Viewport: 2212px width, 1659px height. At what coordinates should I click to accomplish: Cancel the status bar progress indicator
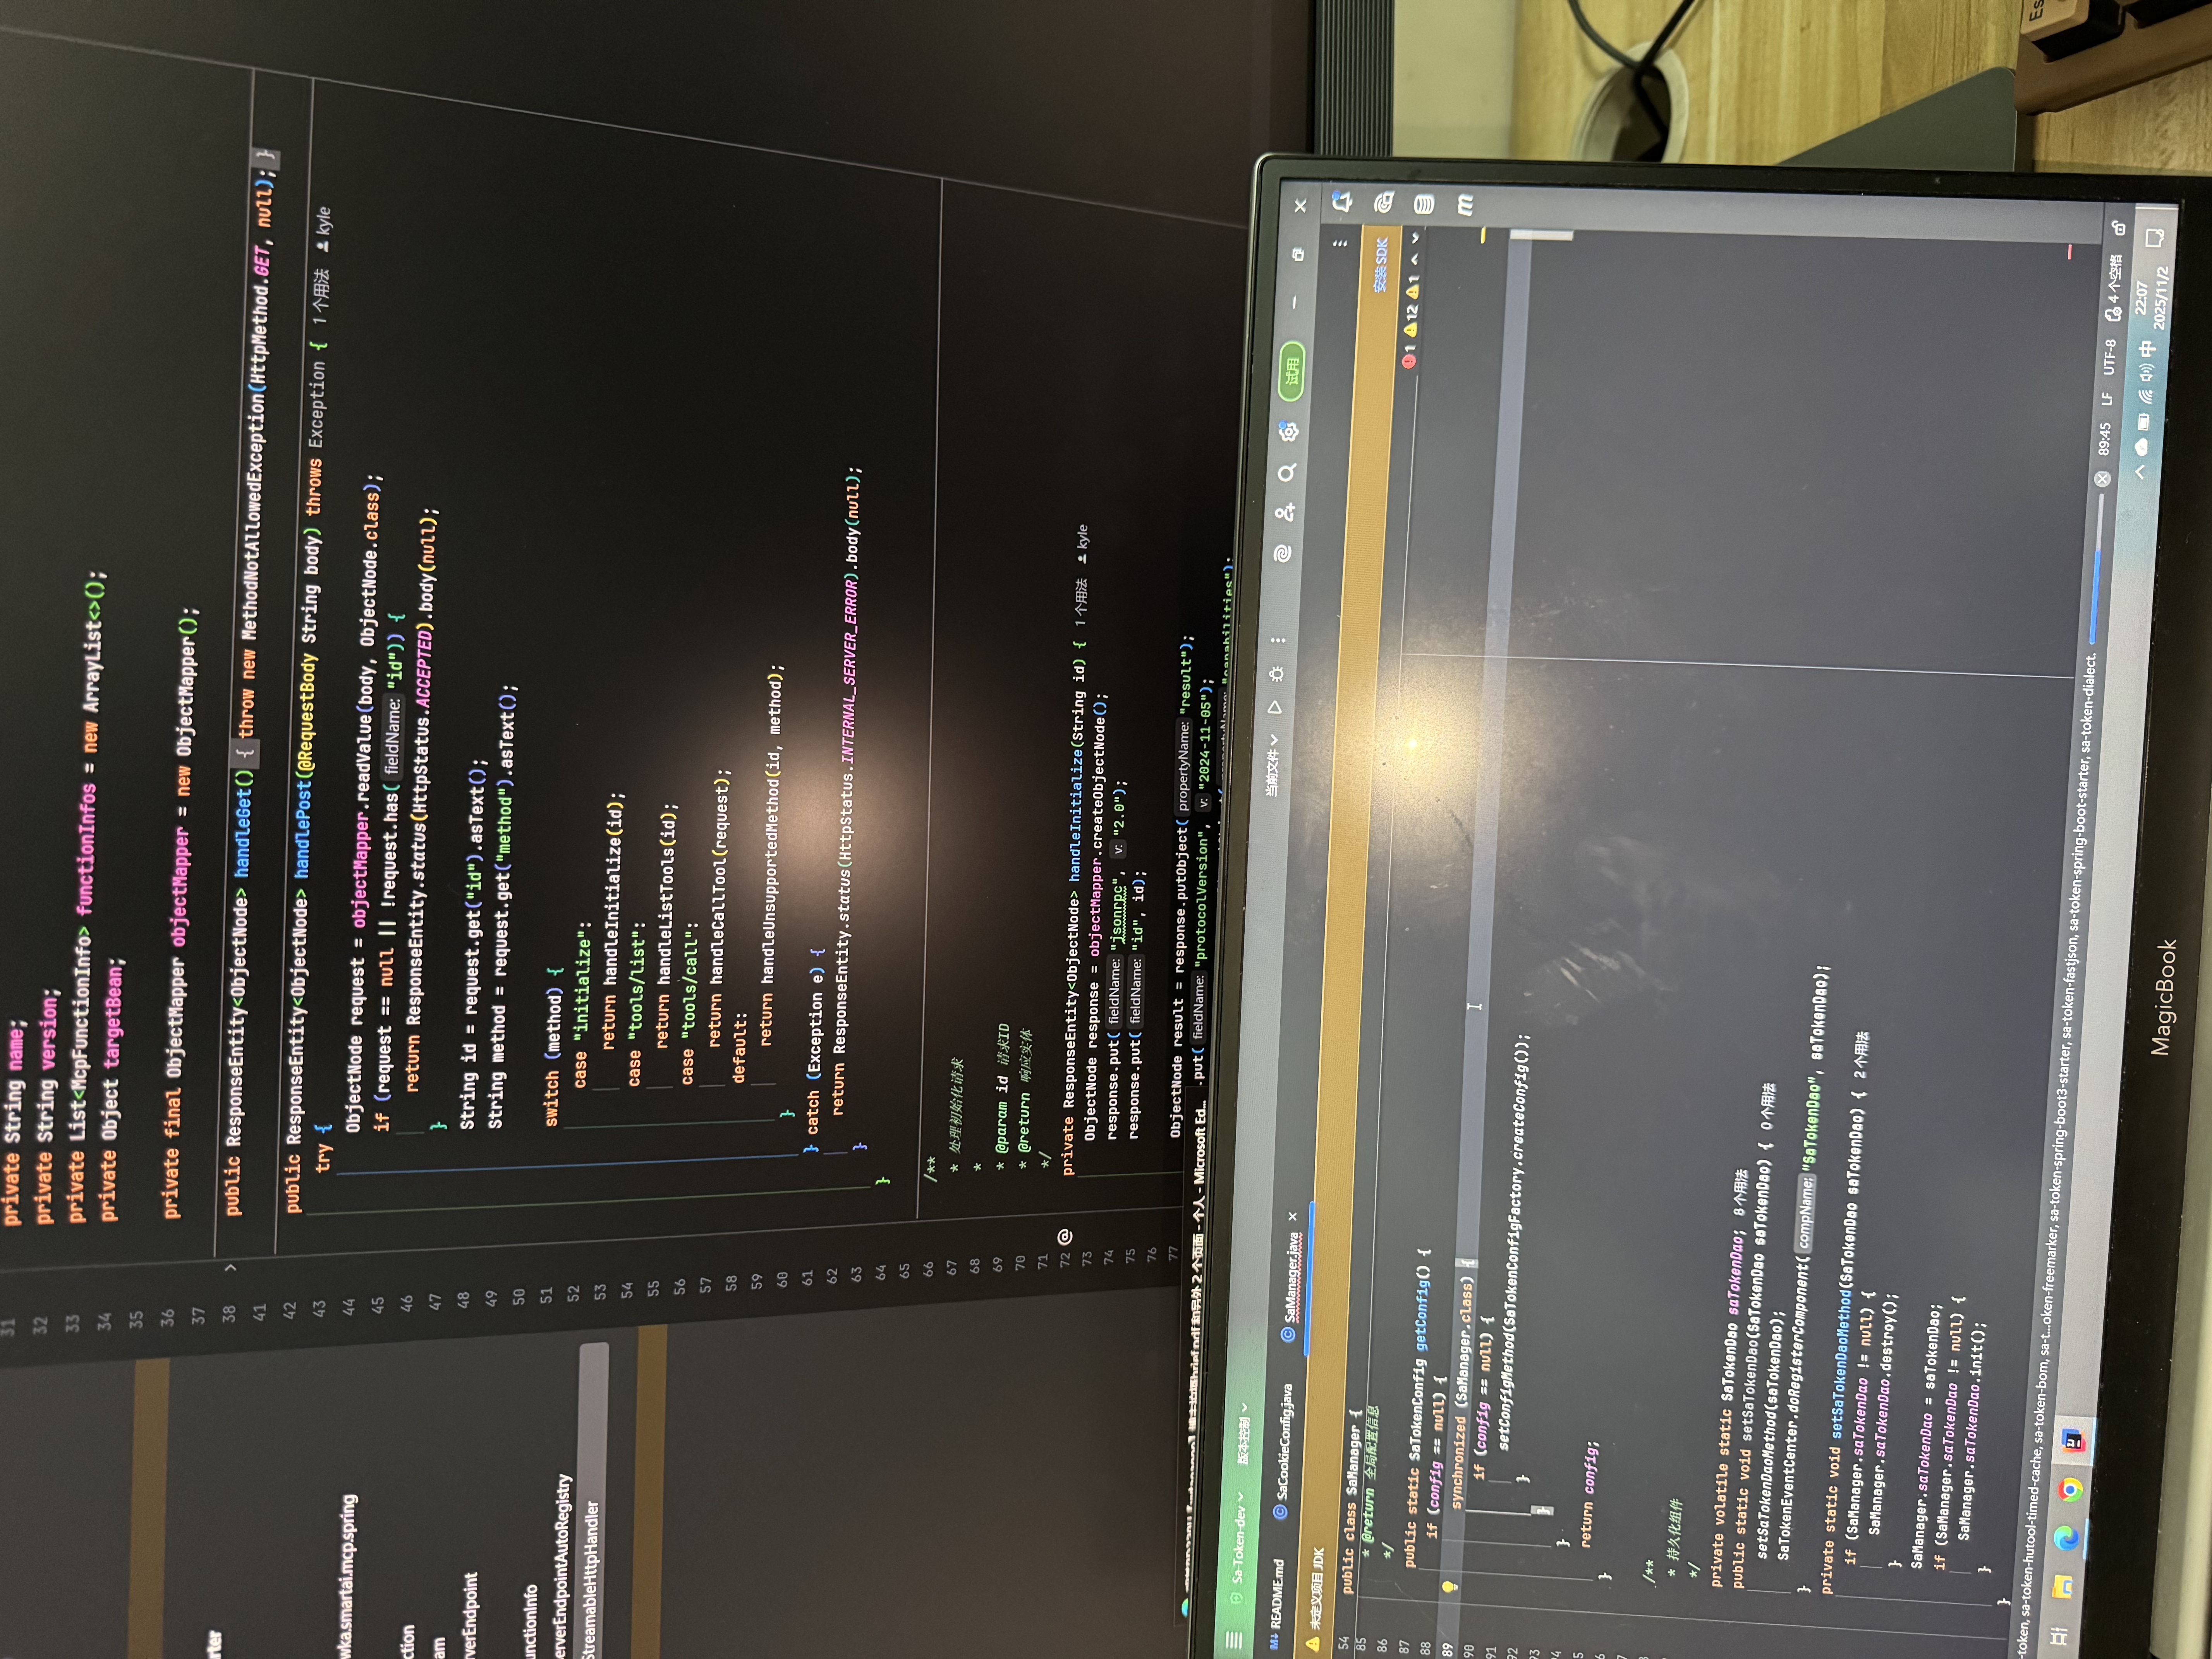2102,479
